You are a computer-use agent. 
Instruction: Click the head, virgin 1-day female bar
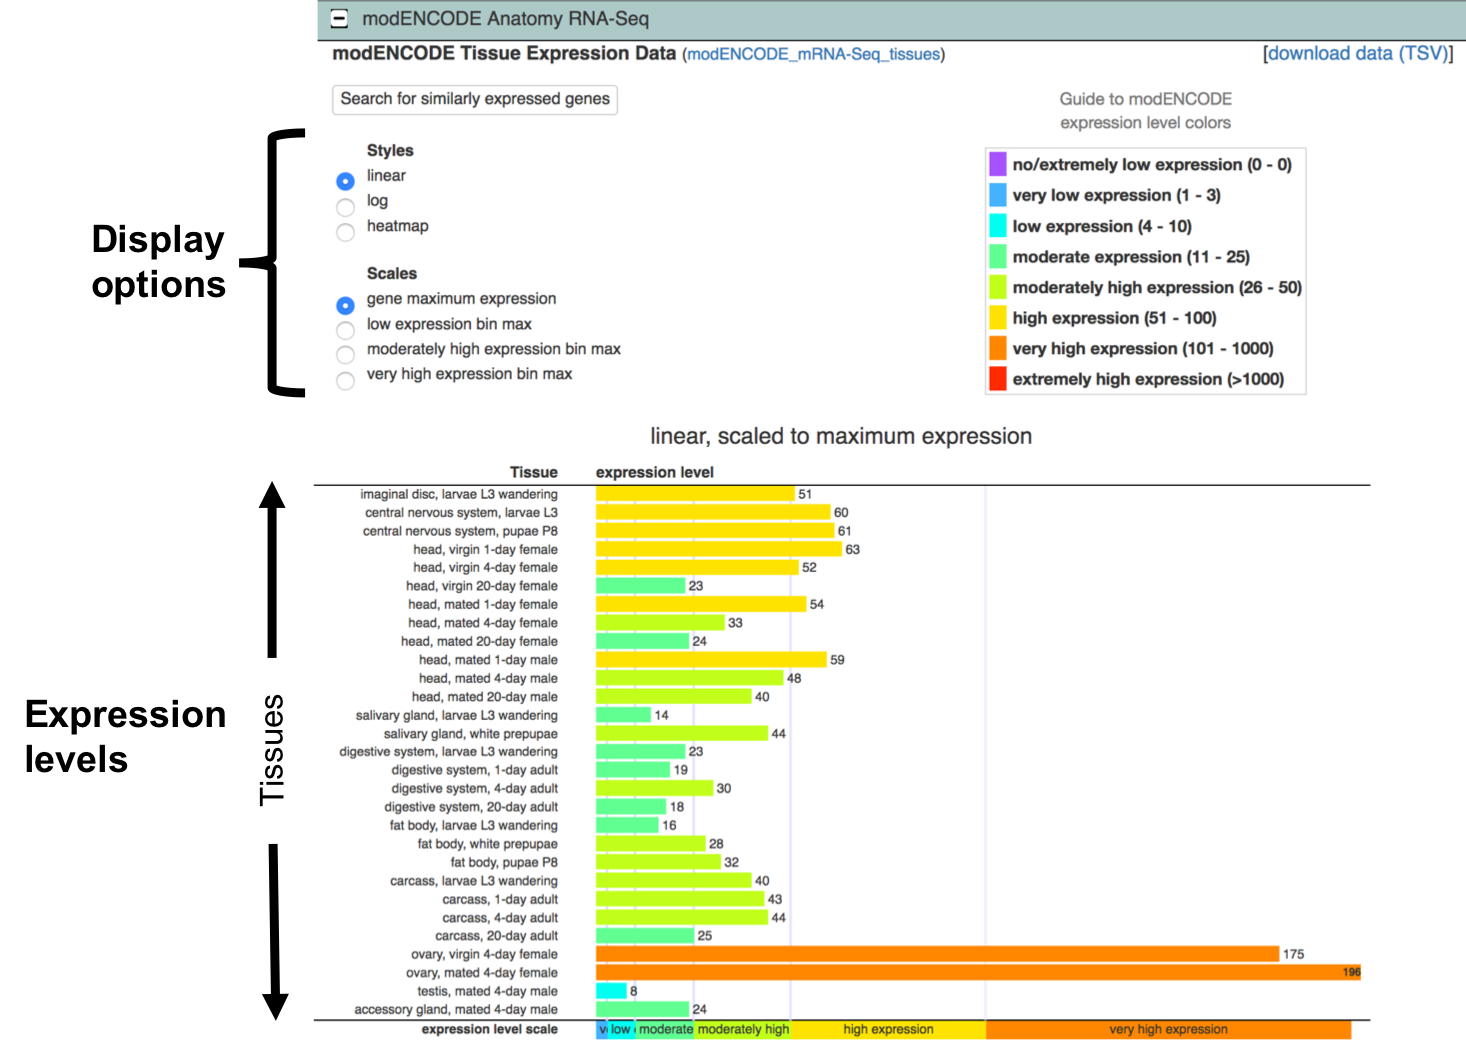click(x=719, y=549)
